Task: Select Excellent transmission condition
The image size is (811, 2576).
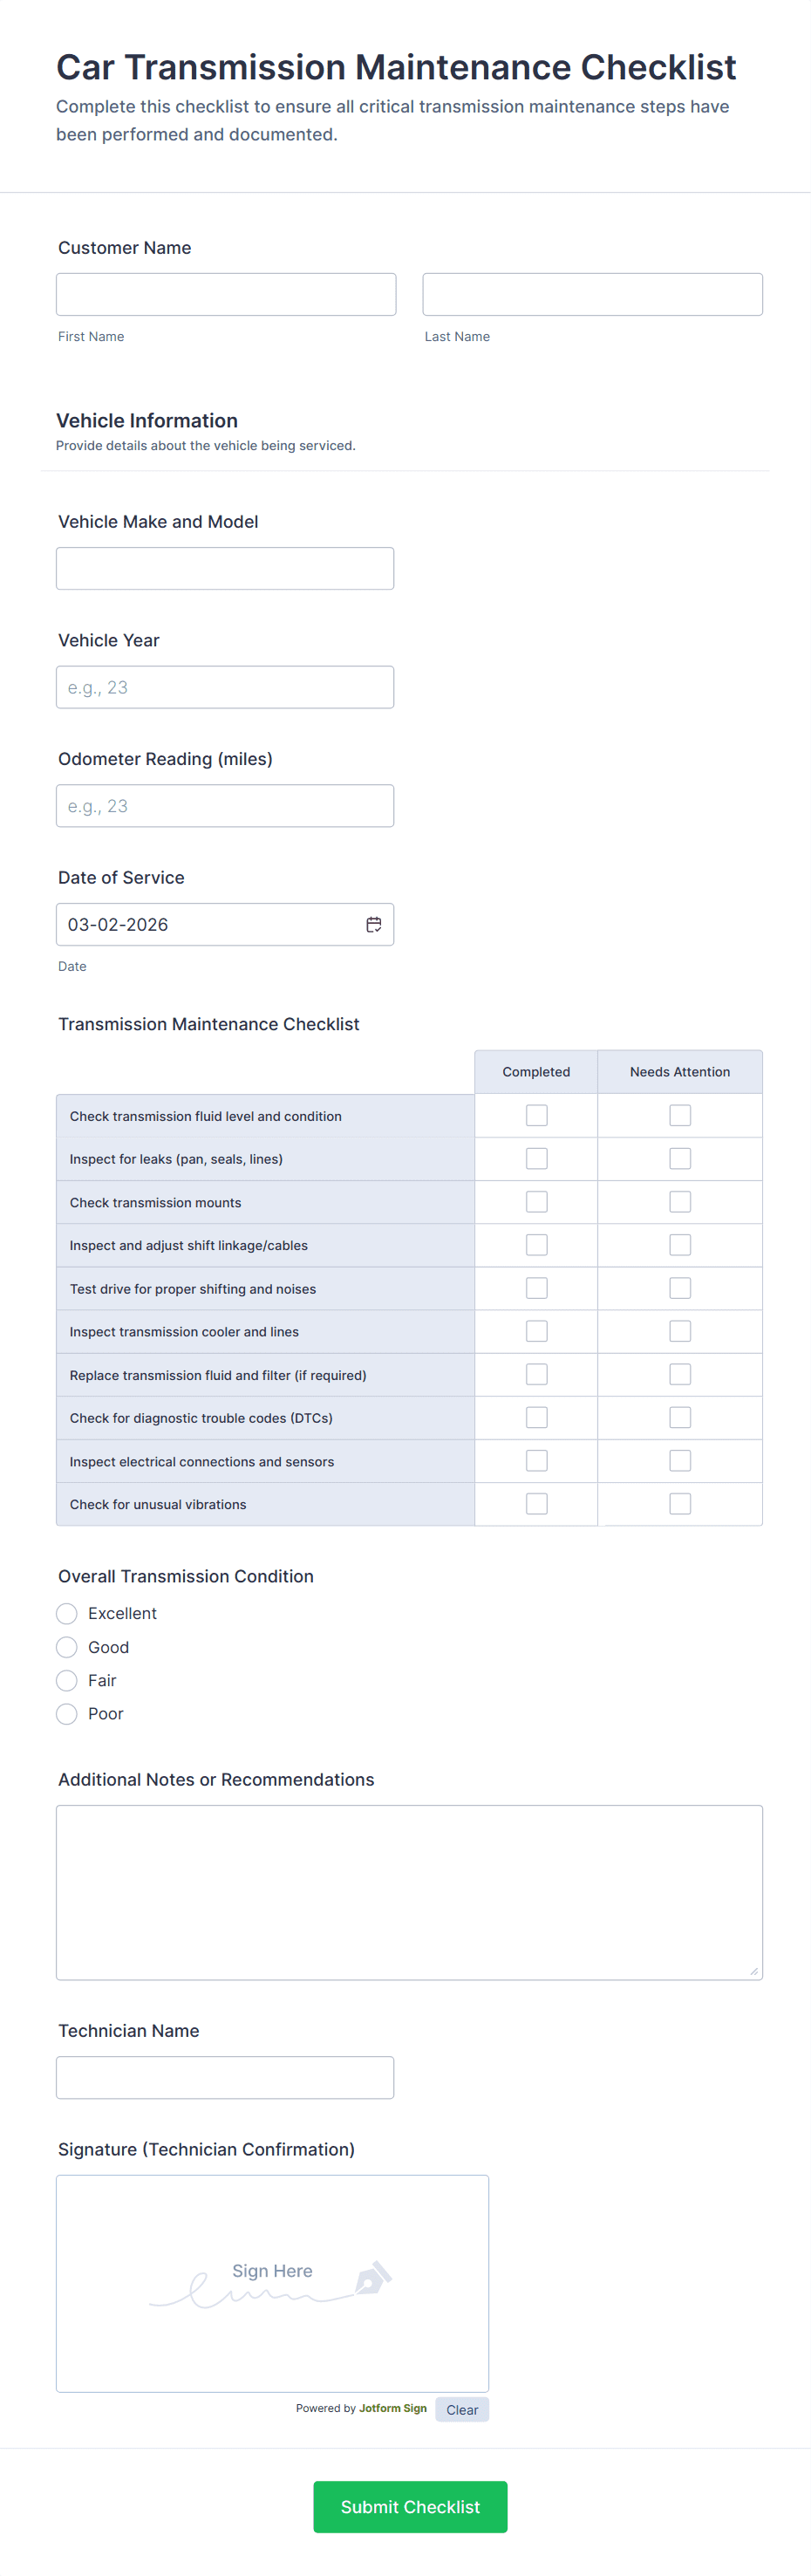Action: click(x=67, y=1613)
